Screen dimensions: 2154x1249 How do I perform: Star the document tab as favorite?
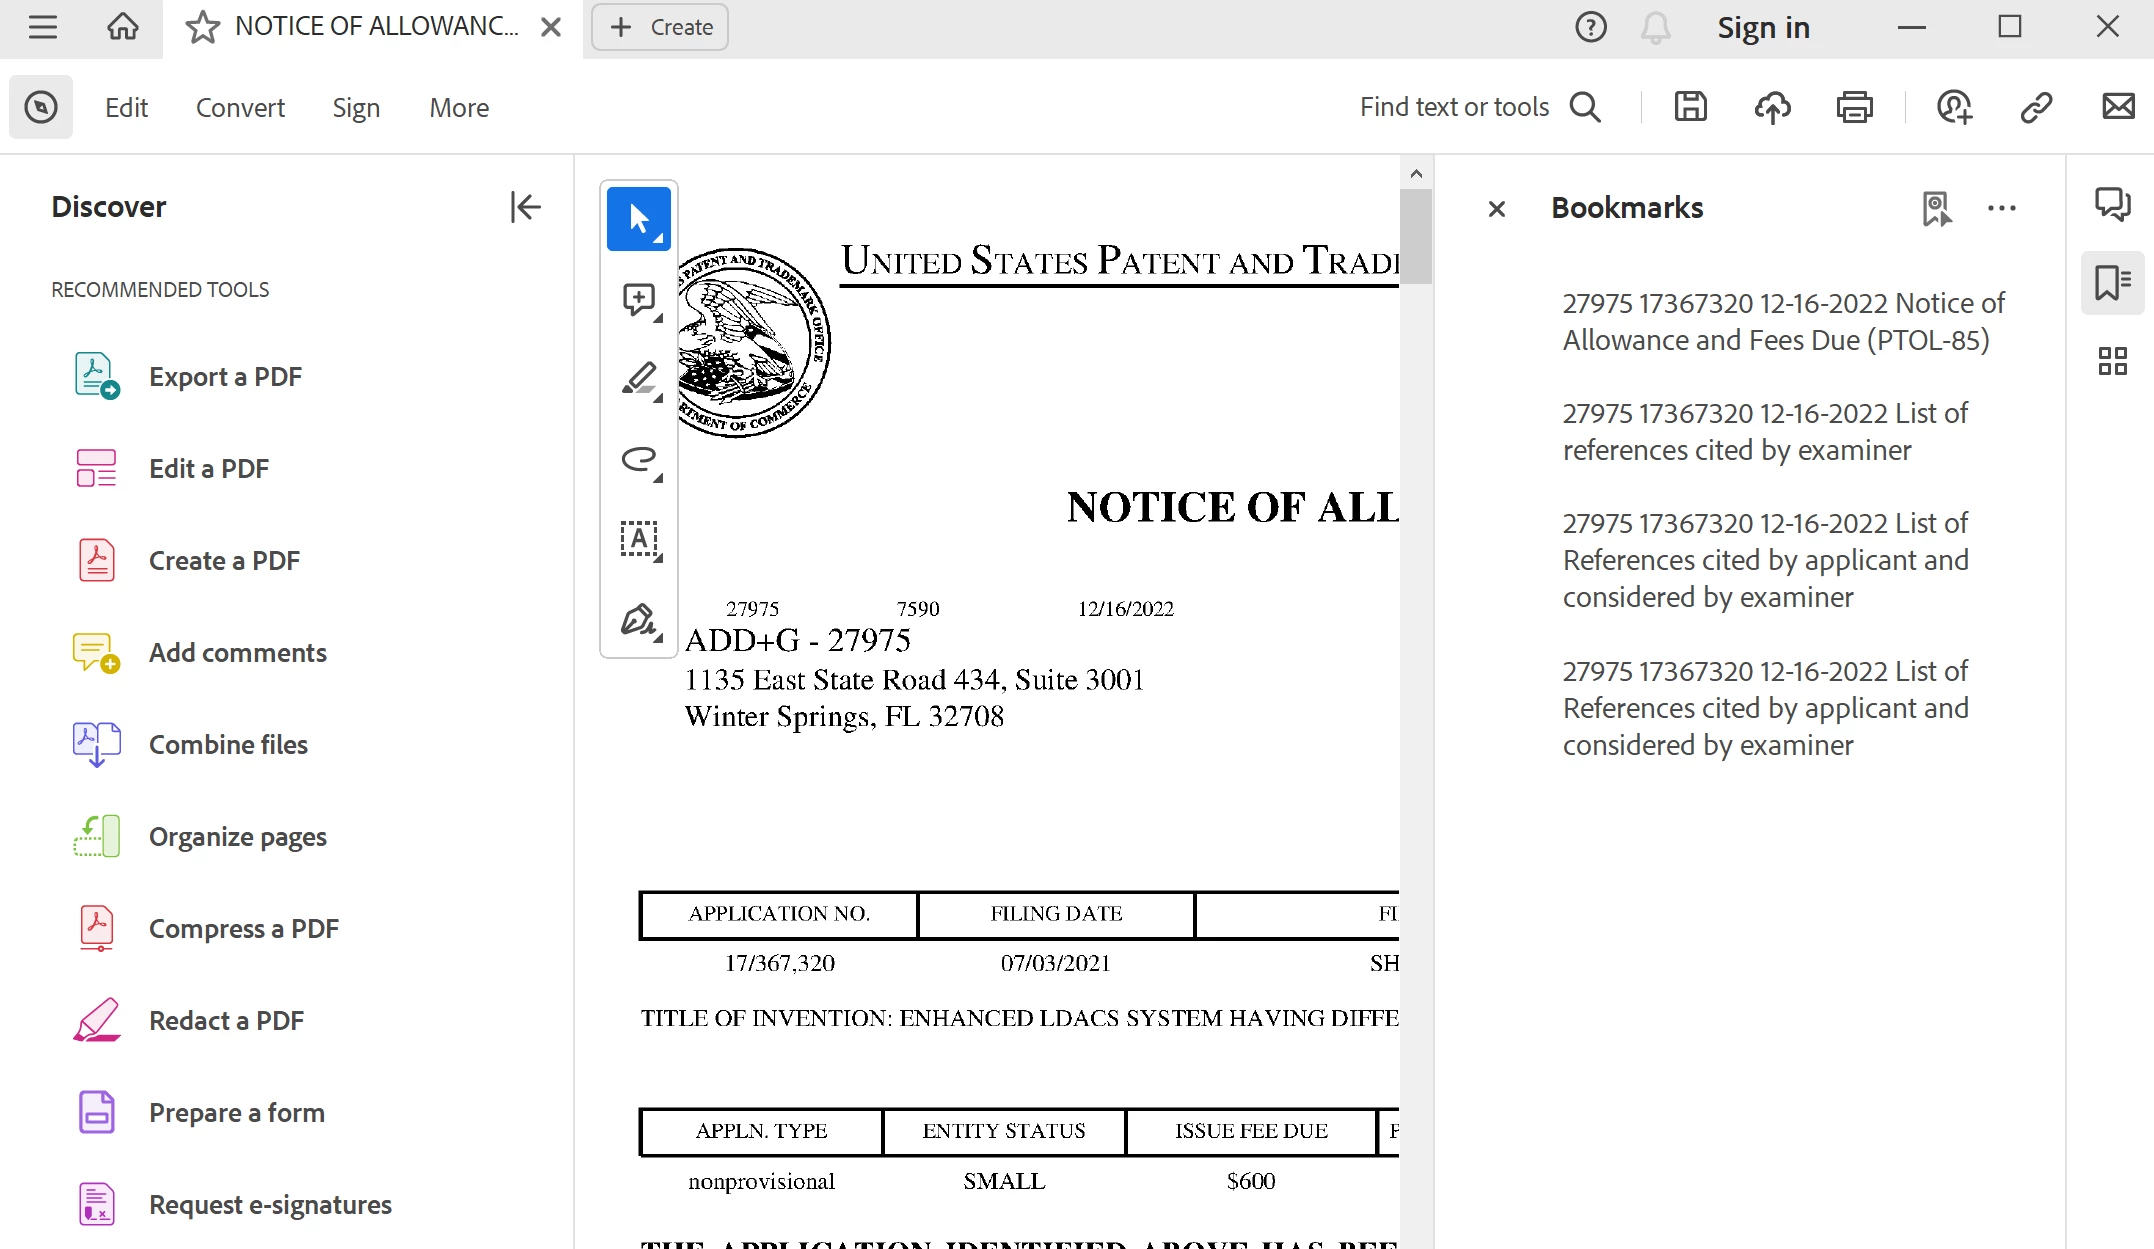[x=203, y=27]
